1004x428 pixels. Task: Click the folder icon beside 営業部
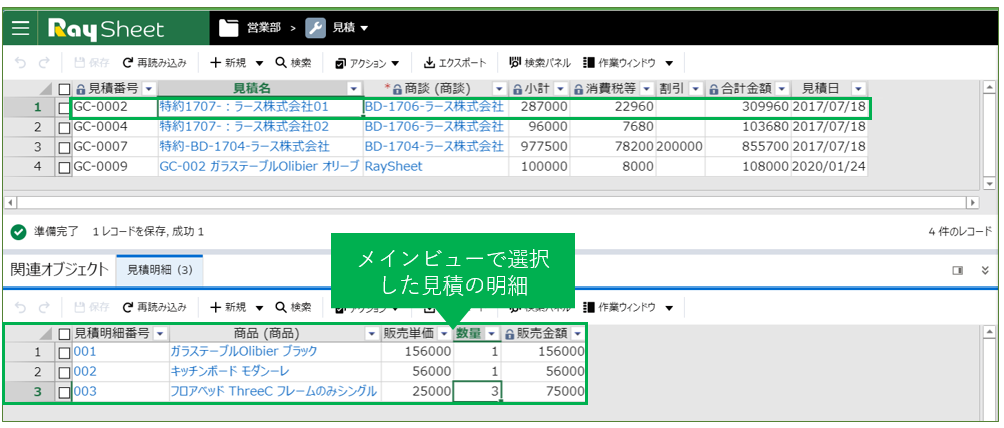point(229,28)
